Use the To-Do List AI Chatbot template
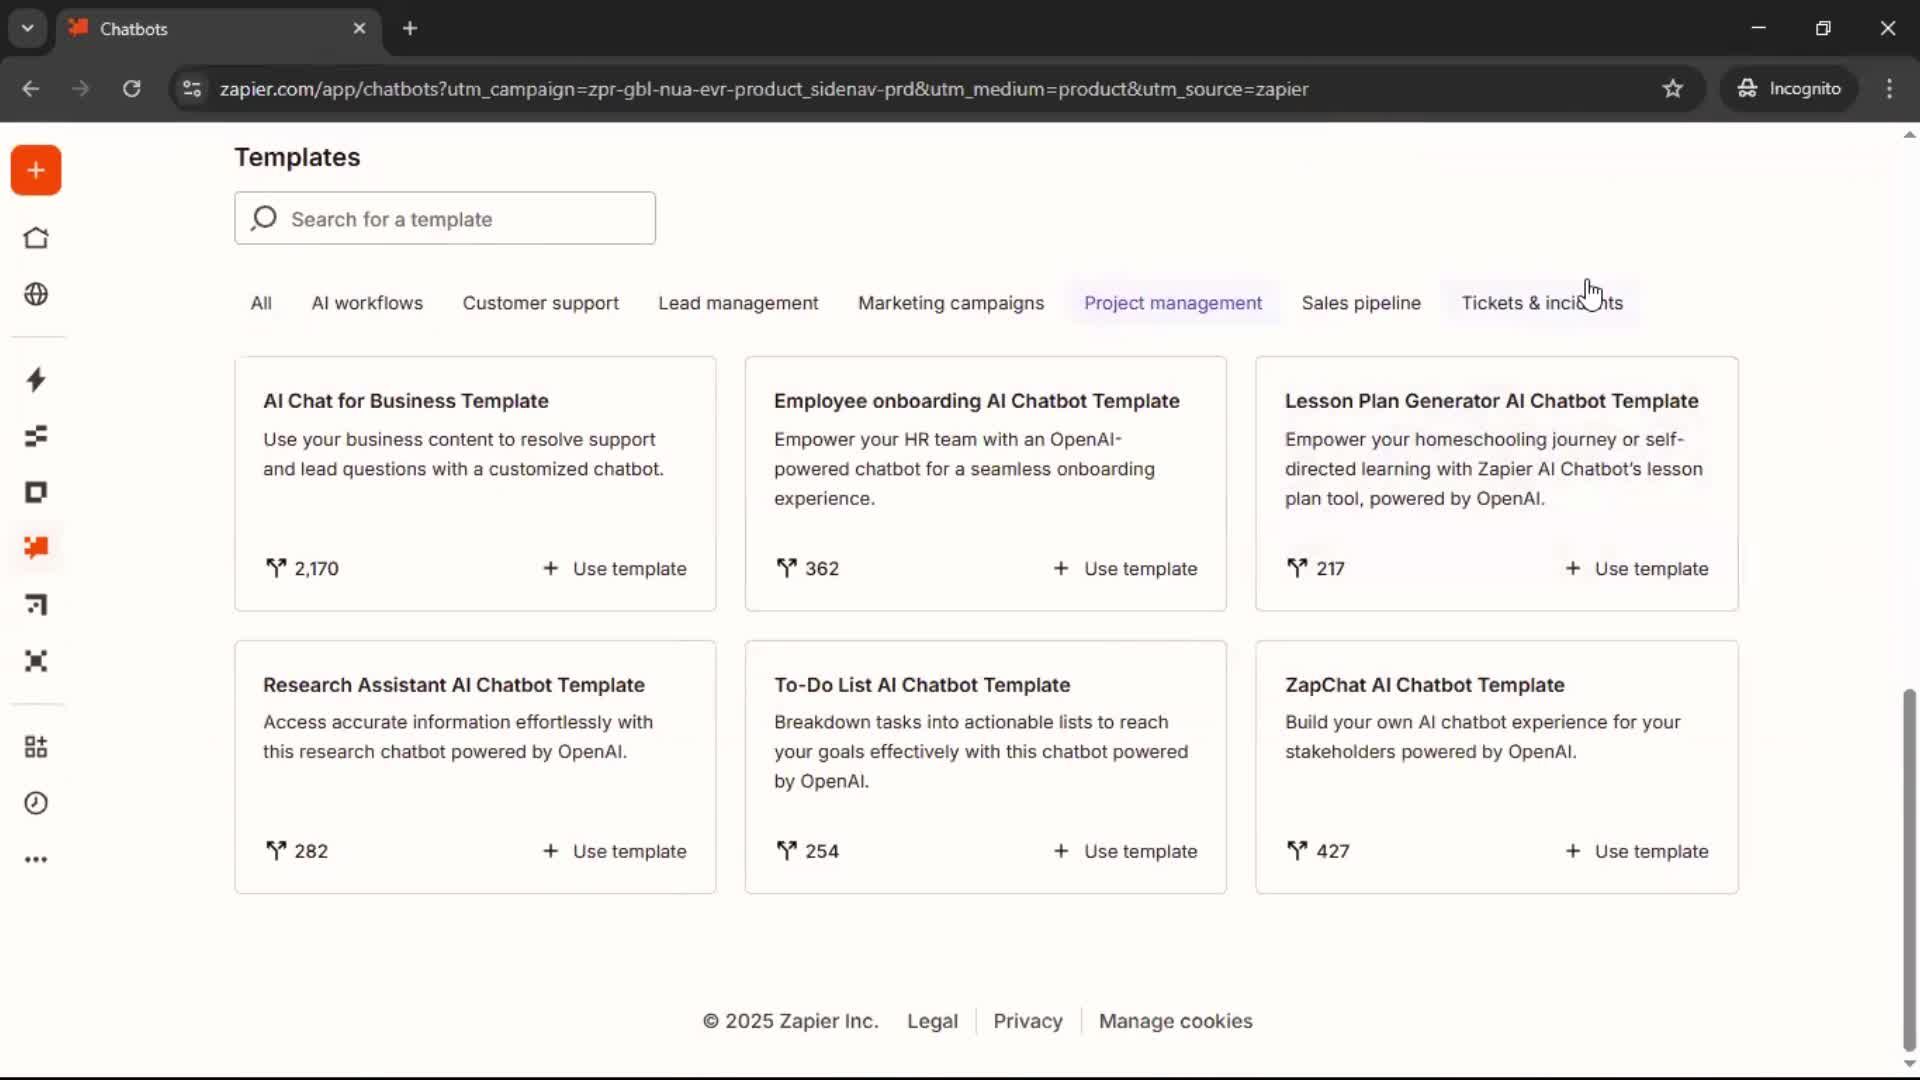The image size is (1920, 1080). (x=1126, y=852)
